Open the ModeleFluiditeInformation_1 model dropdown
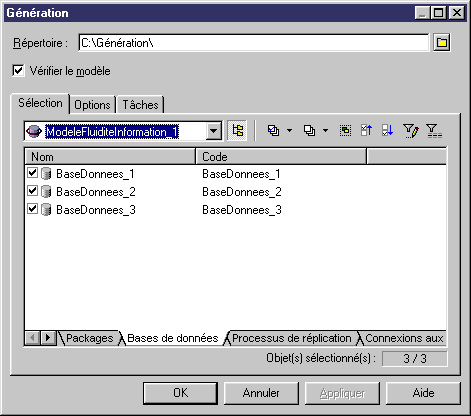 click(x=213, y=131)
